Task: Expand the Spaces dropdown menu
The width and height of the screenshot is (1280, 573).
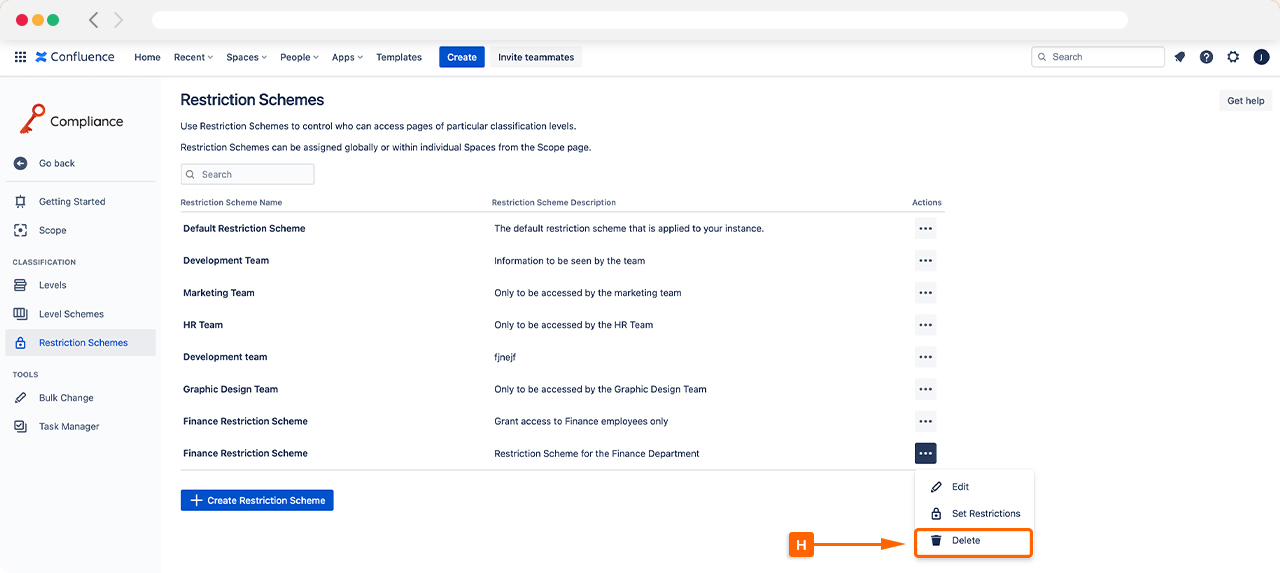Action: [x=246, y=57]
